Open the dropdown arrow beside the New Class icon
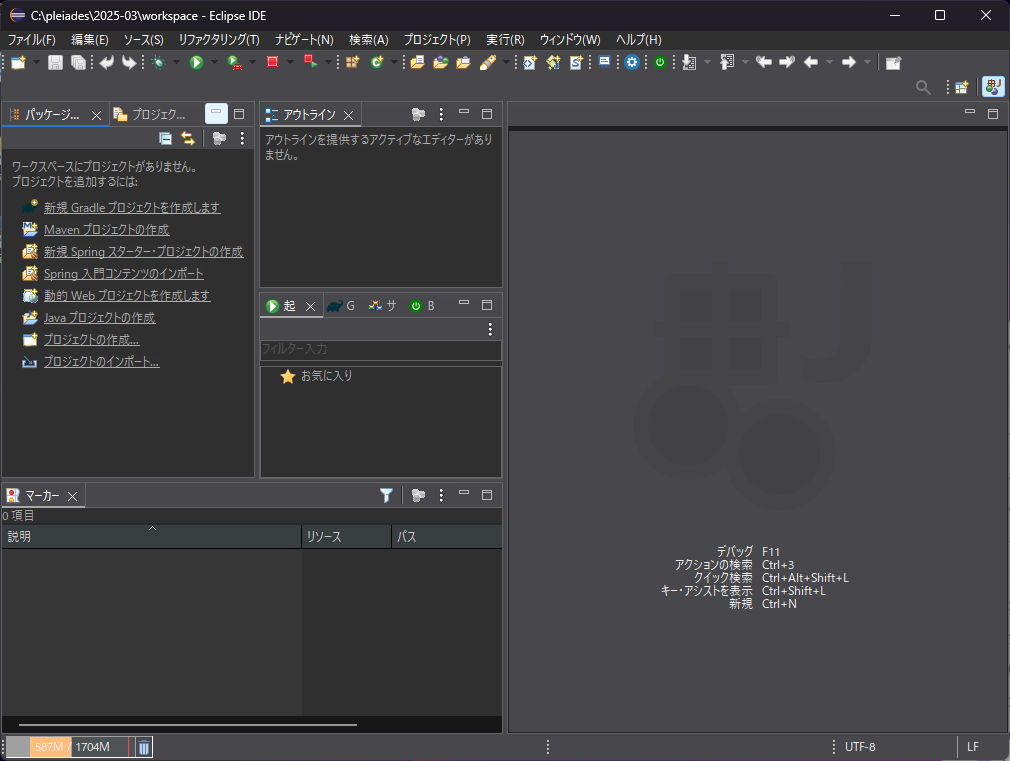 [394, 63]
